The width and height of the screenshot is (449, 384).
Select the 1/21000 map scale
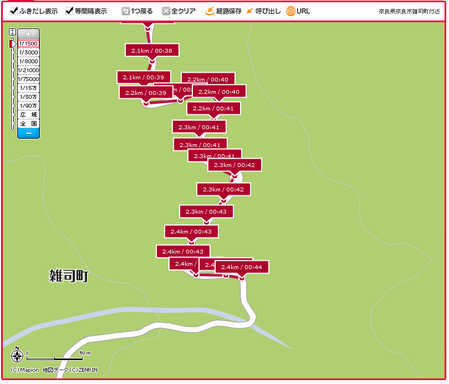tap(28, 70)
